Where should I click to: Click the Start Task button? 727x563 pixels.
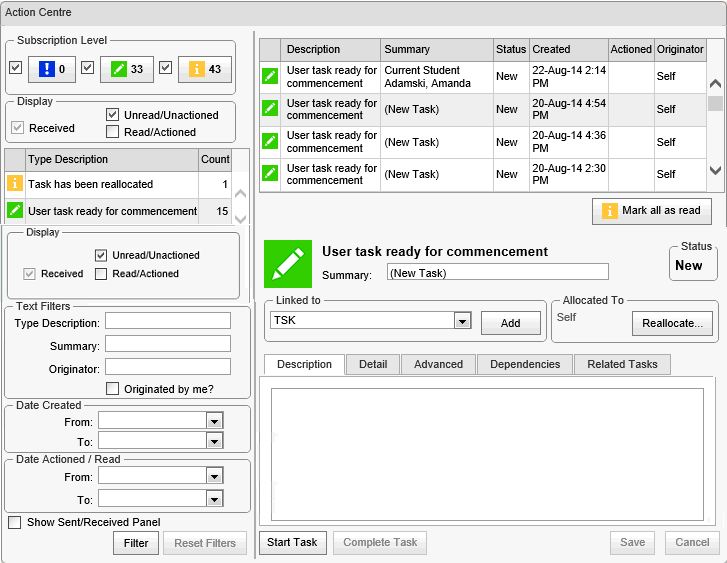[x=292, y=542]
